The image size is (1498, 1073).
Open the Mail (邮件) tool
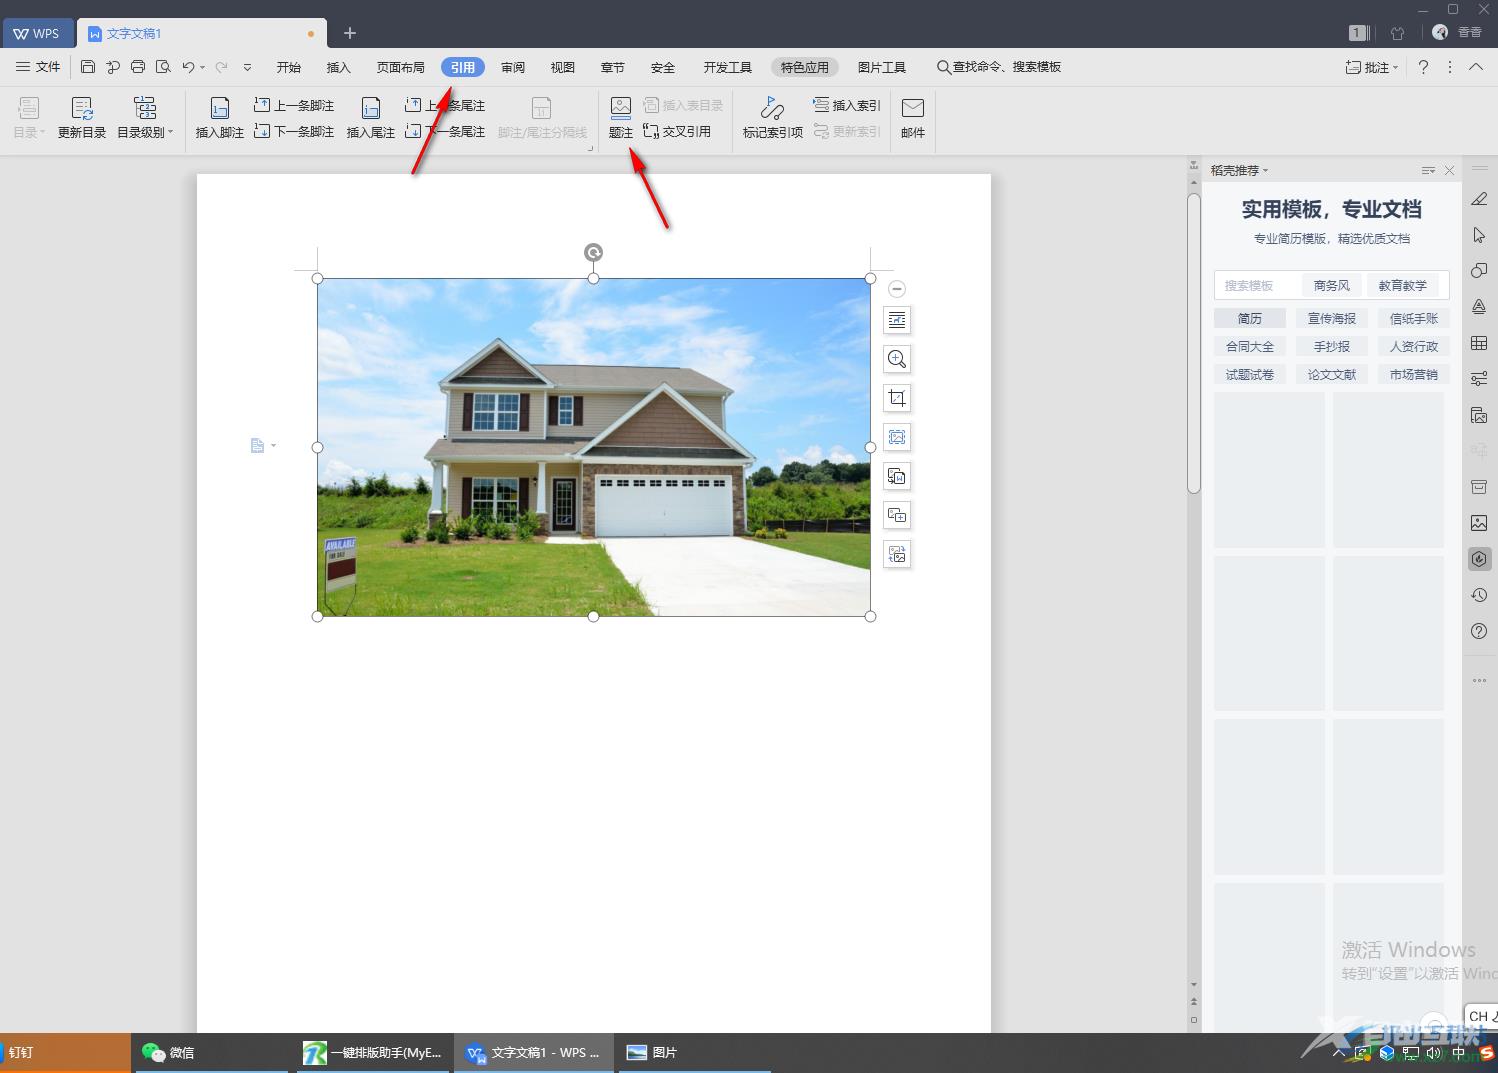[x=913, y=117]
